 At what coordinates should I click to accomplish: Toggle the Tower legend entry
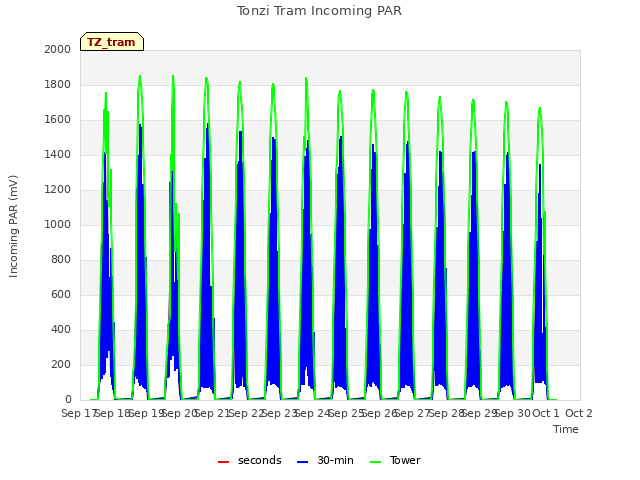pyautogui.click(x=395, y=460)
